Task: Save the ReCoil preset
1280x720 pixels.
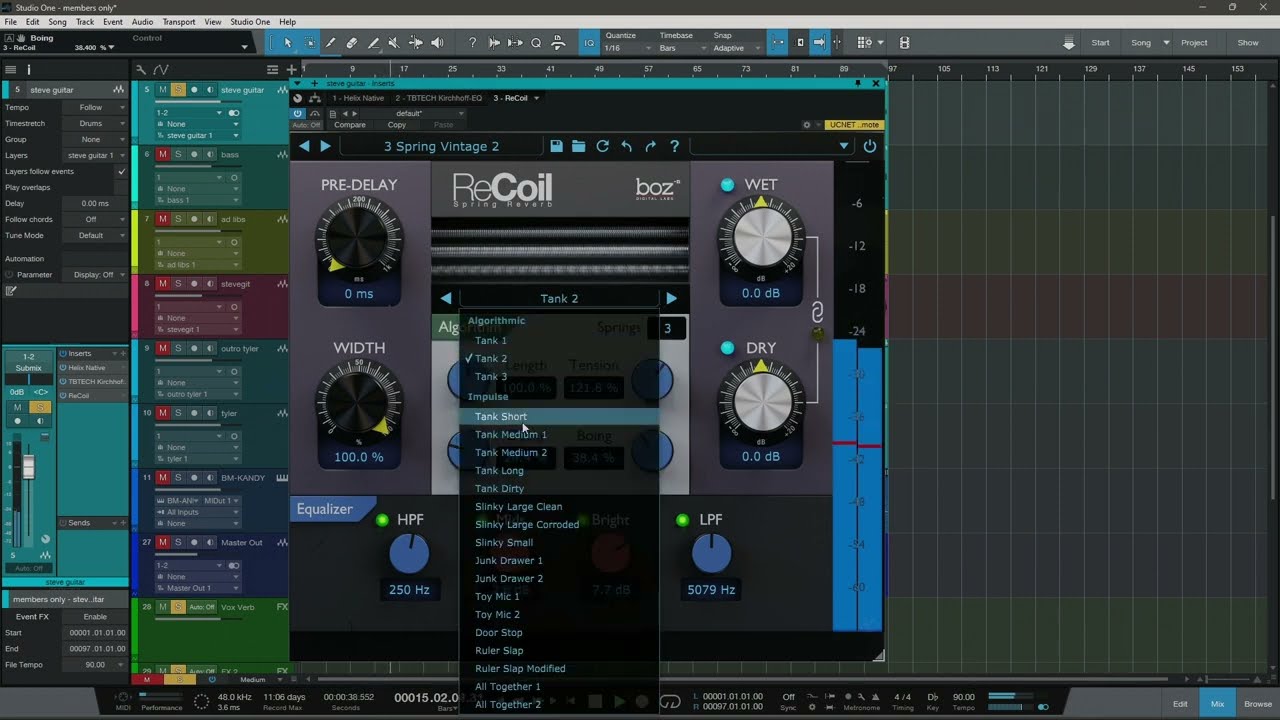Action: (x=556, y=146)
